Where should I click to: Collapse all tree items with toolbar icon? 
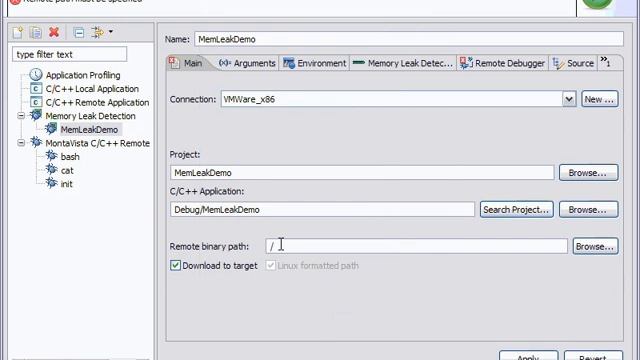[79, 32]
